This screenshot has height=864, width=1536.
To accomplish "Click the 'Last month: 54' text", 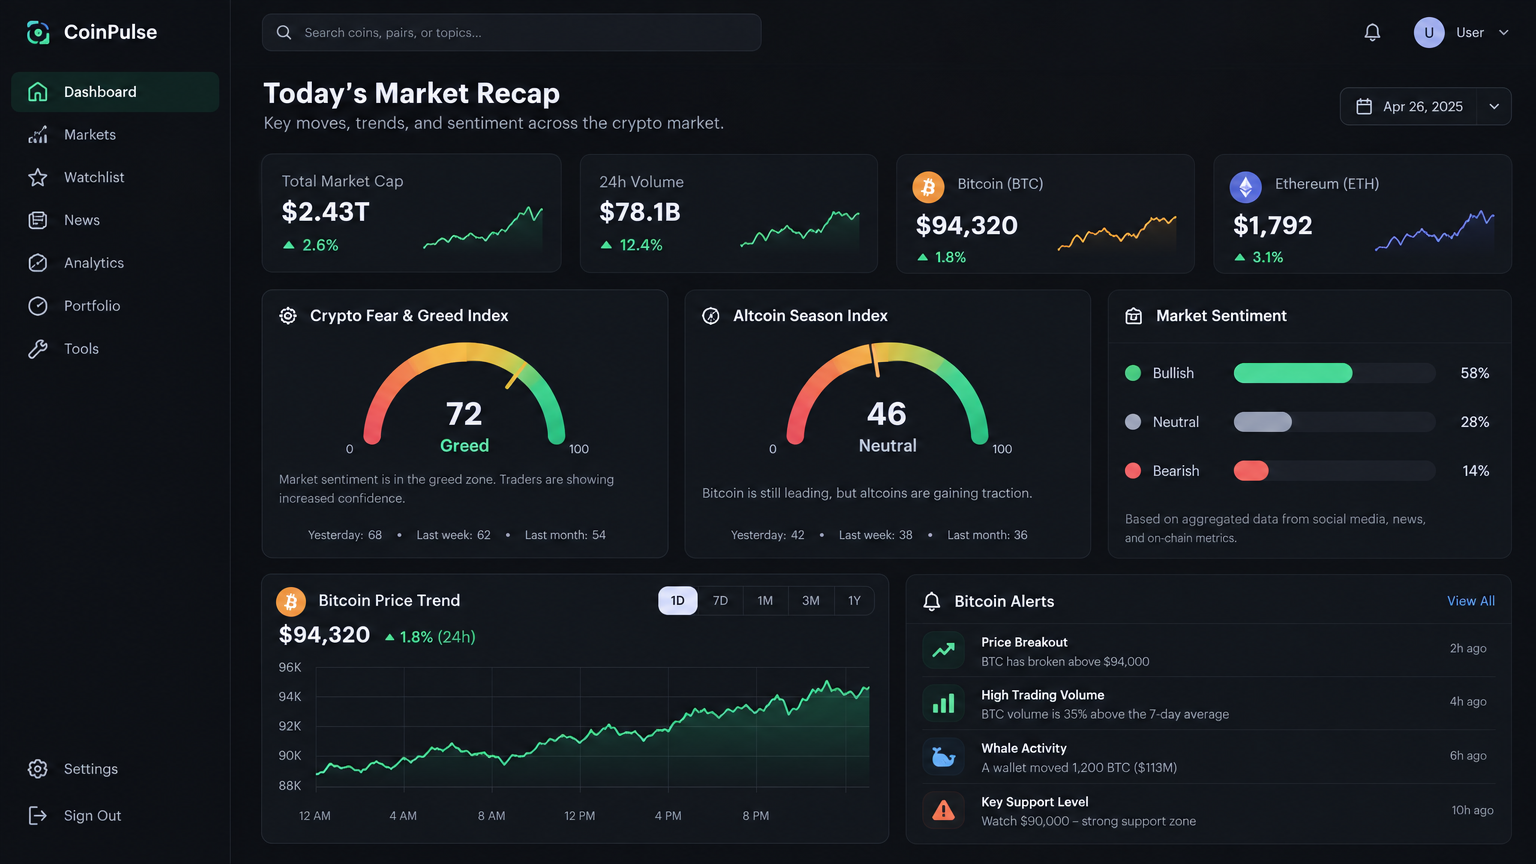I will coord(565,535).
